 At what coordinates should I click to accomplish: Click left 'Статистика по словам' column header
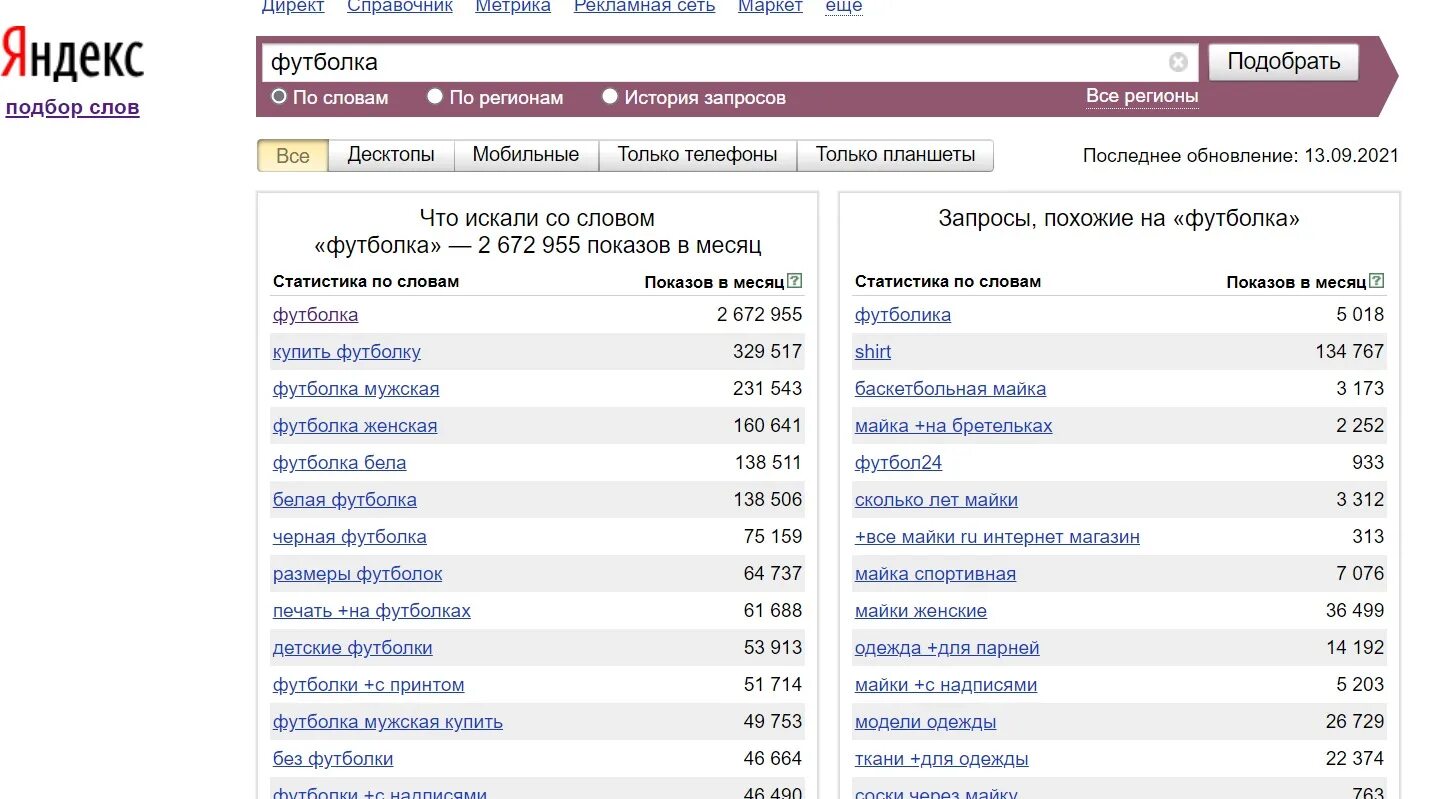pos(366,282)
